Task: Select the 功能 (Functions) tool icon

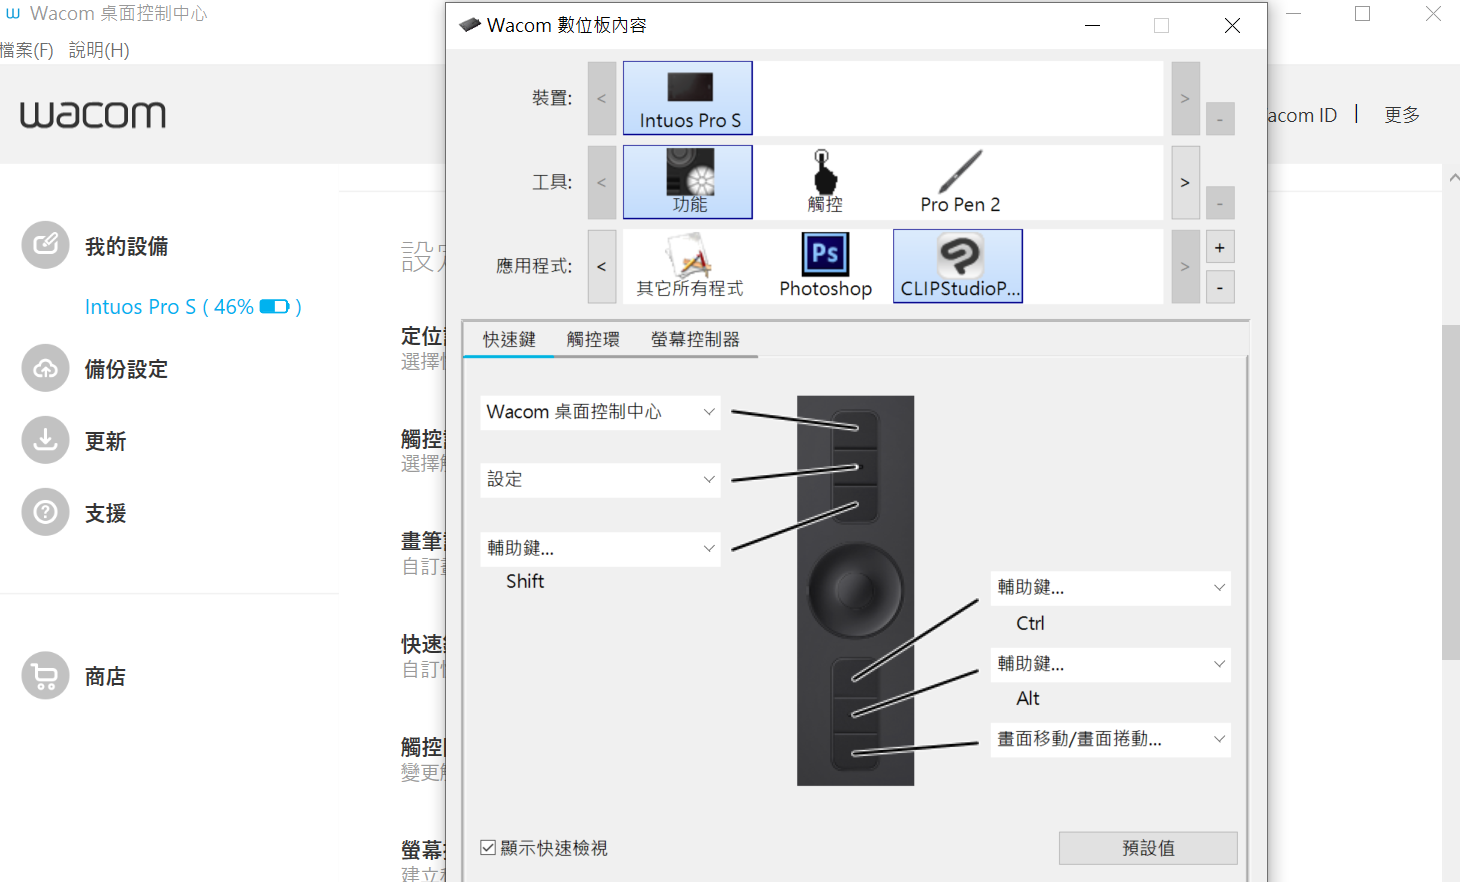Action: (x=688, y=182)
